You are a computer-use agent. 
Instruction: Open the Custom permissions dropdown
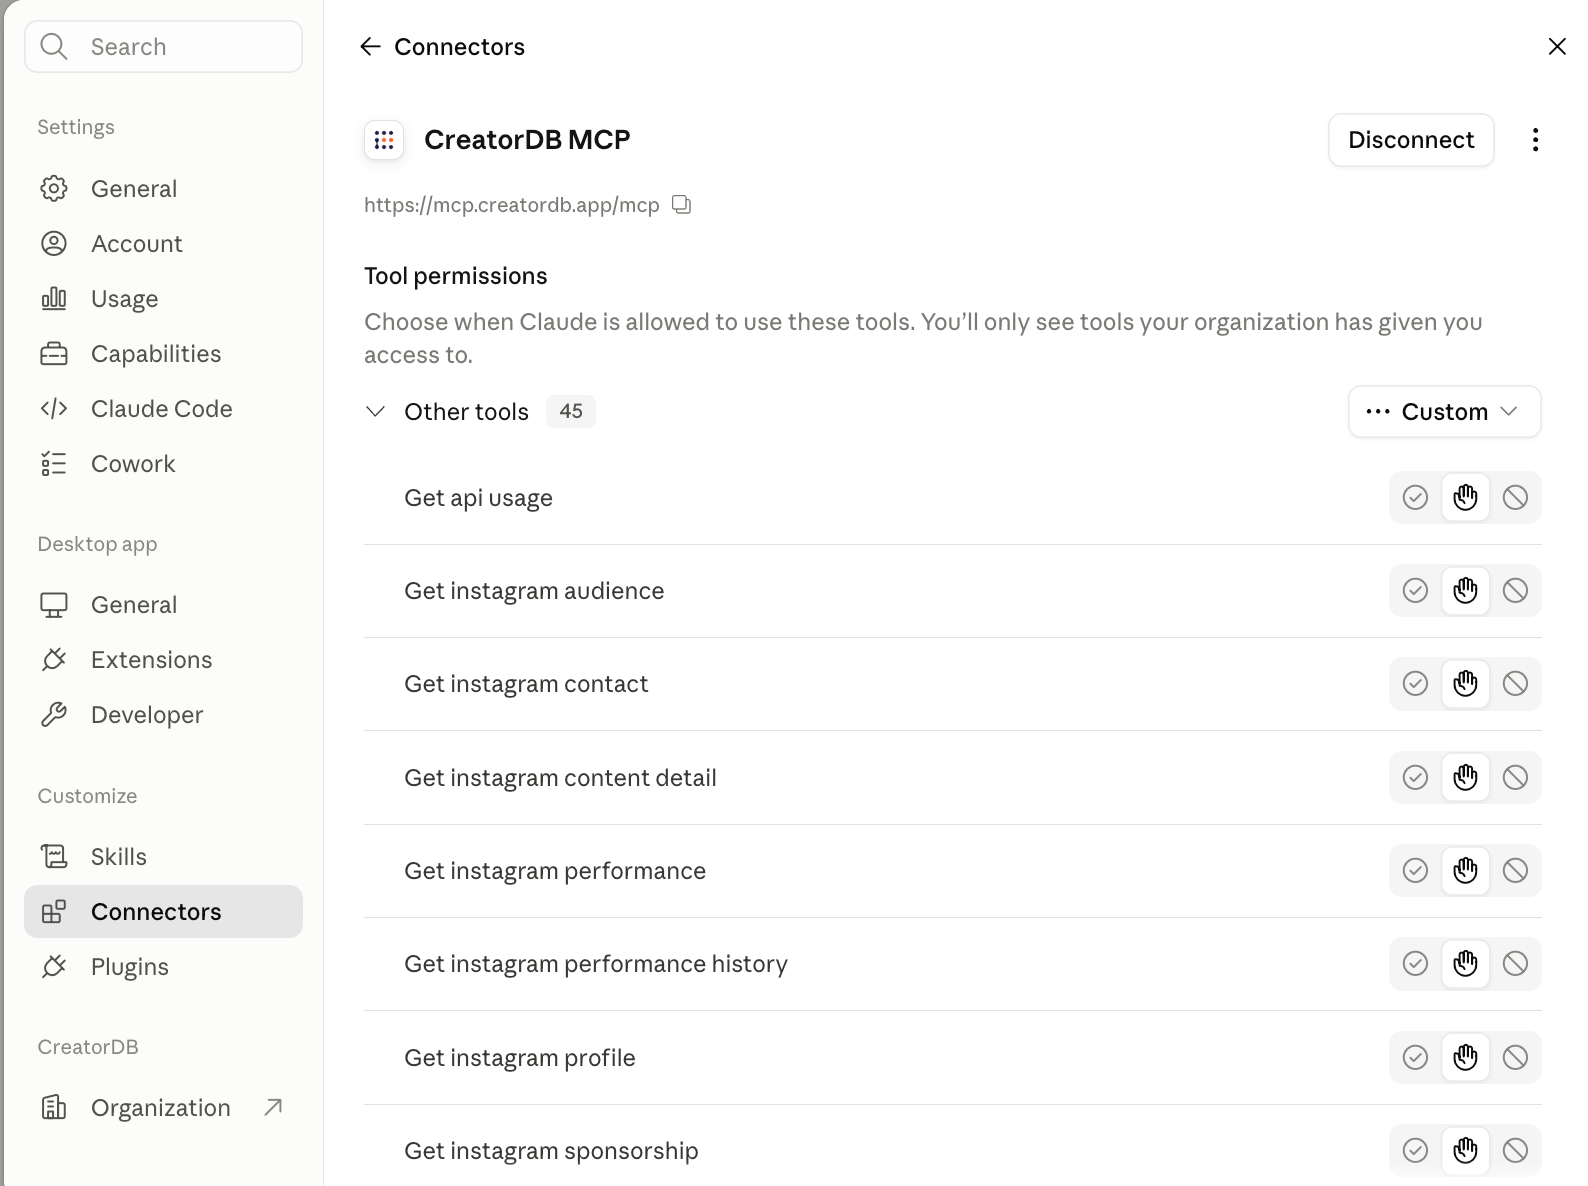(1444, 411)
